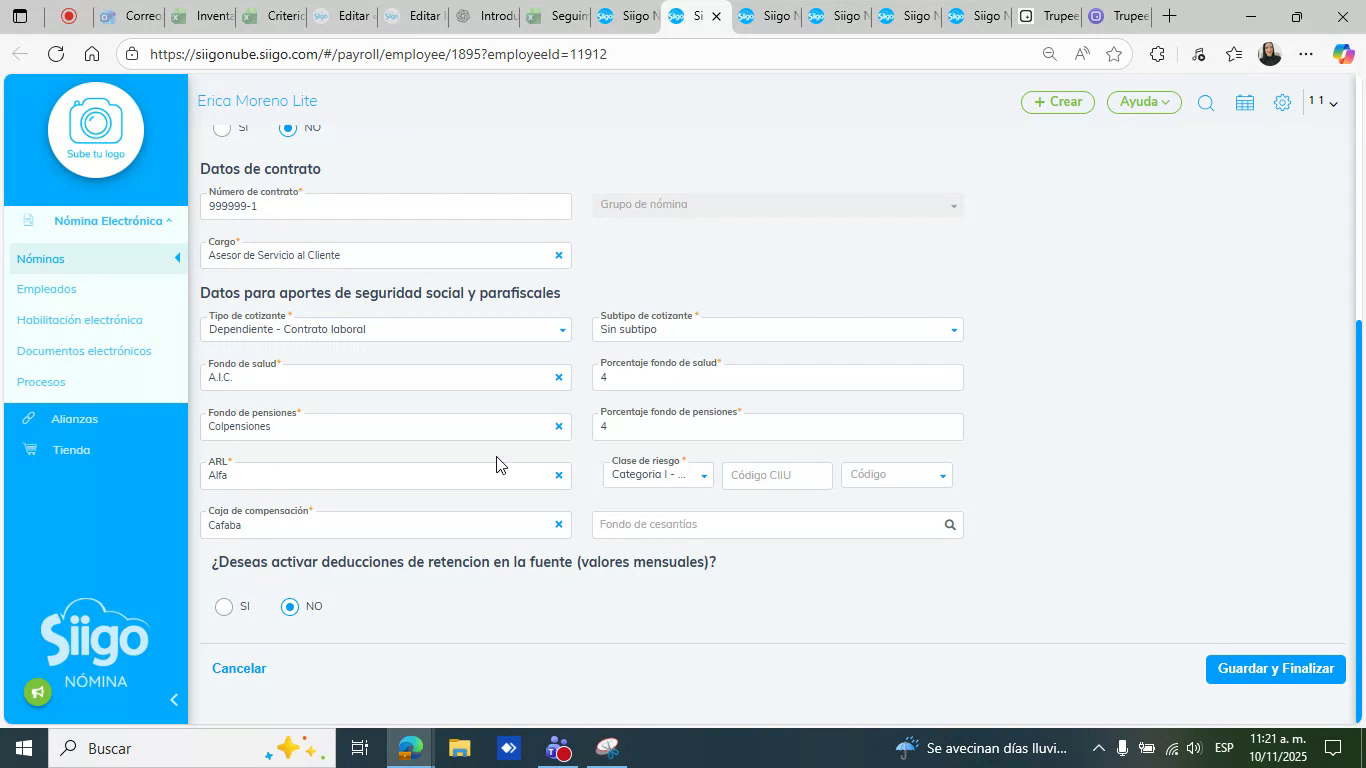Screen dimensions: 1366x768
Task: Open Task View on the taskbar
Action: [x=360, y=748]
